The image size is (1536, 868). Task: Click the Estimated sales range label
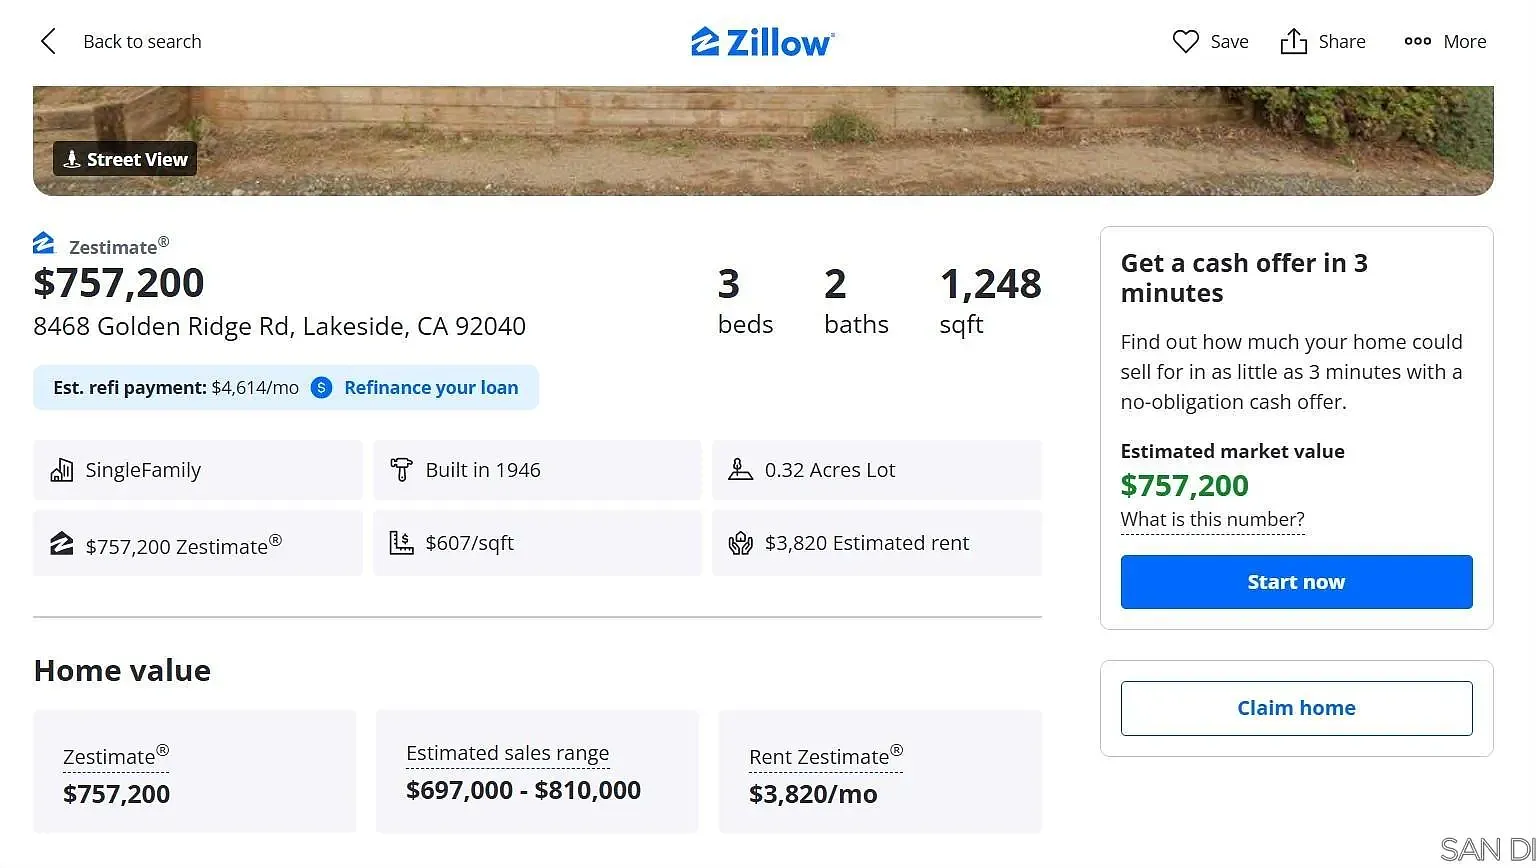pos(507,754)
